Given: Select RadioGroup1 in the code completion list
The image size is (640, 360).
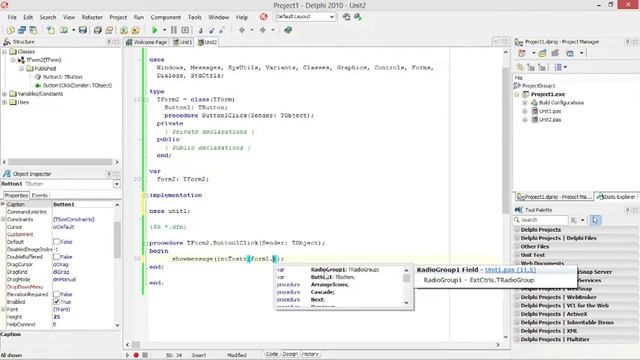Looking at the screenshot, I should 339,270.
